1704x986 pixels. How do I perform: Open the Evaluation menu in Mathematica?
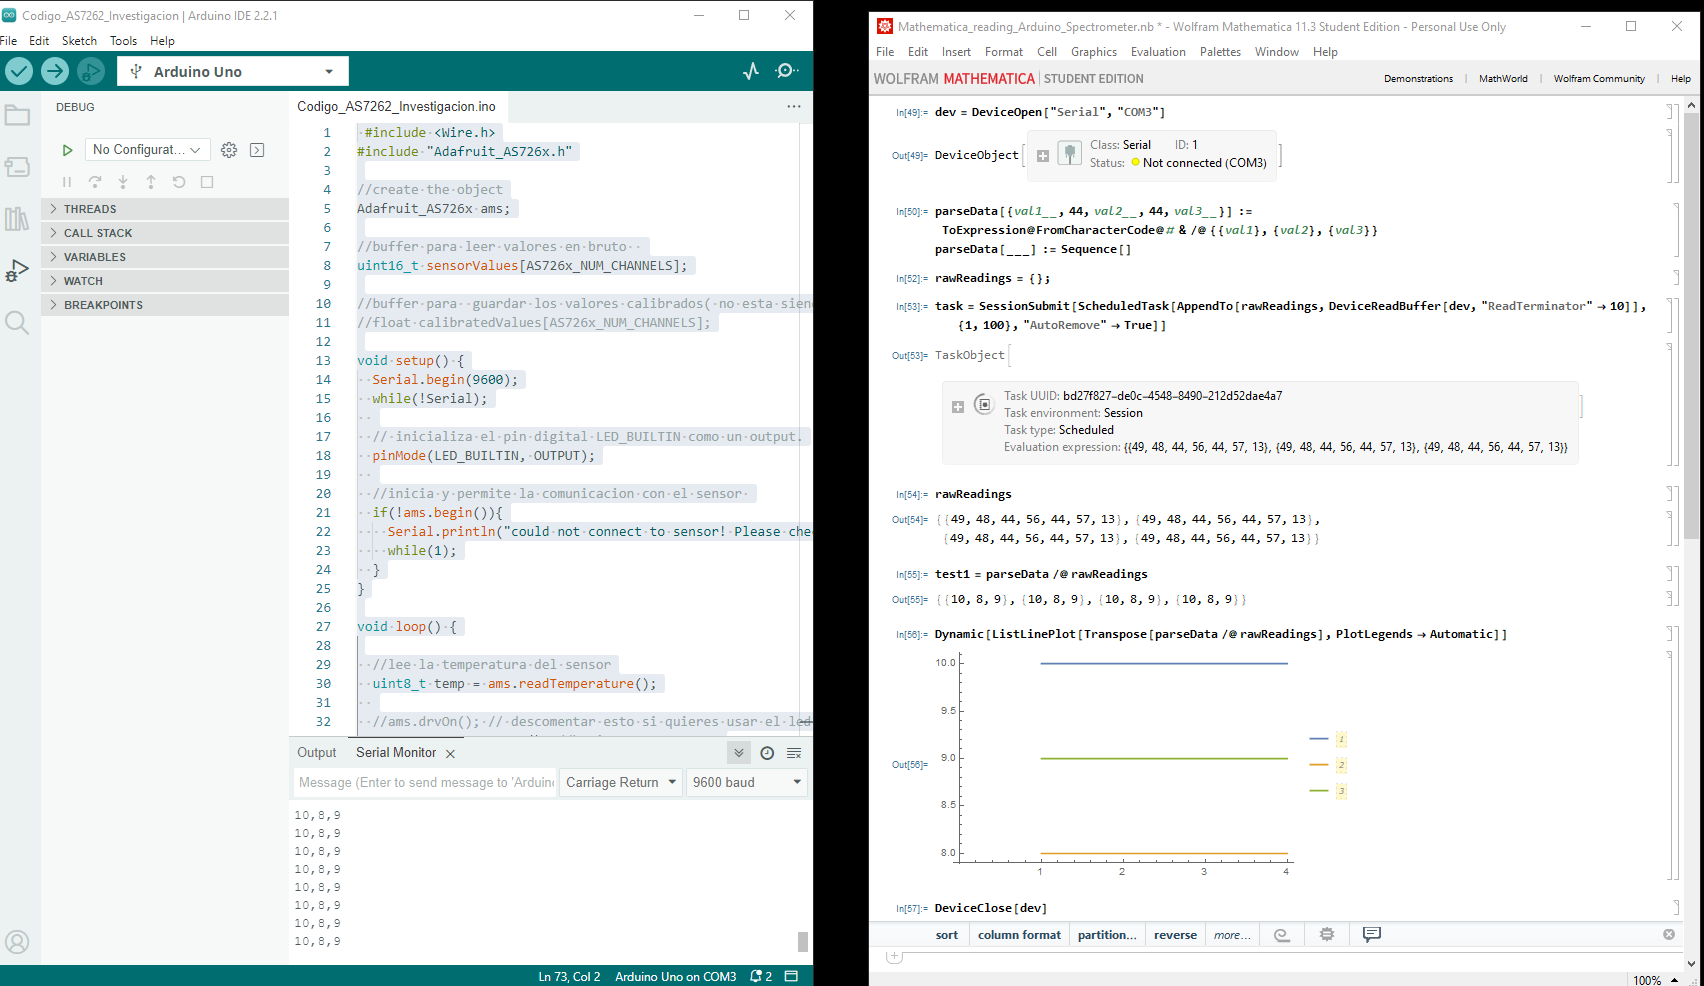pyautogui.click(x=1158, y=52)
